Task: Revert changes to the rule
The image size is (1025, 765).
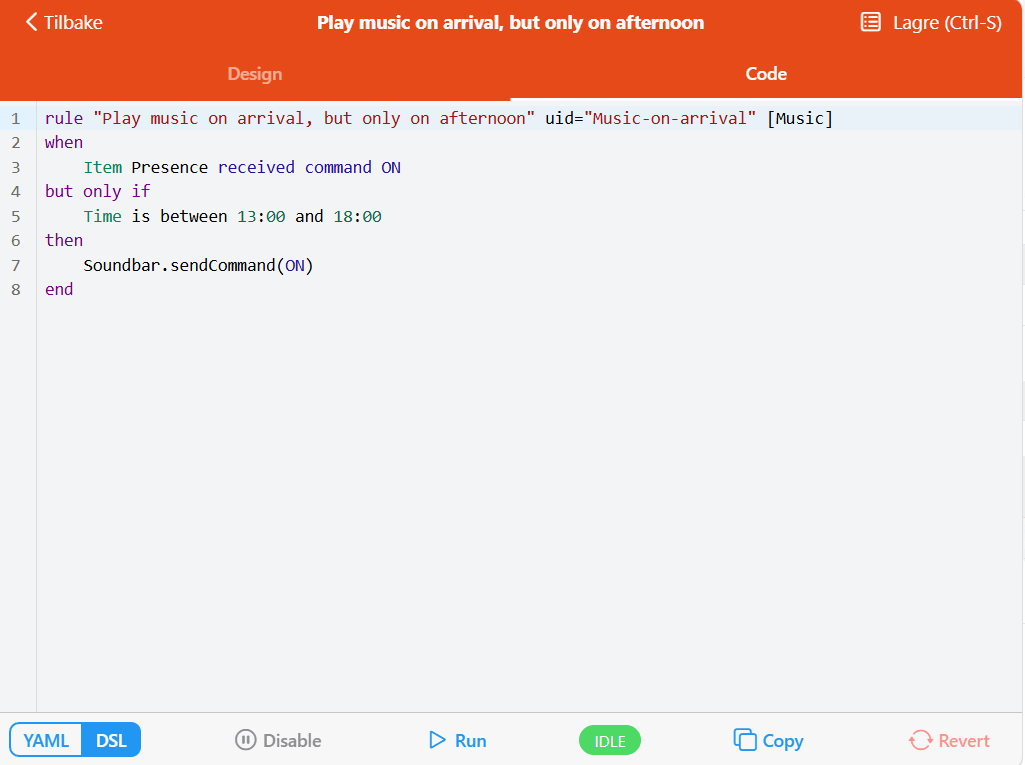Action: 964,741
